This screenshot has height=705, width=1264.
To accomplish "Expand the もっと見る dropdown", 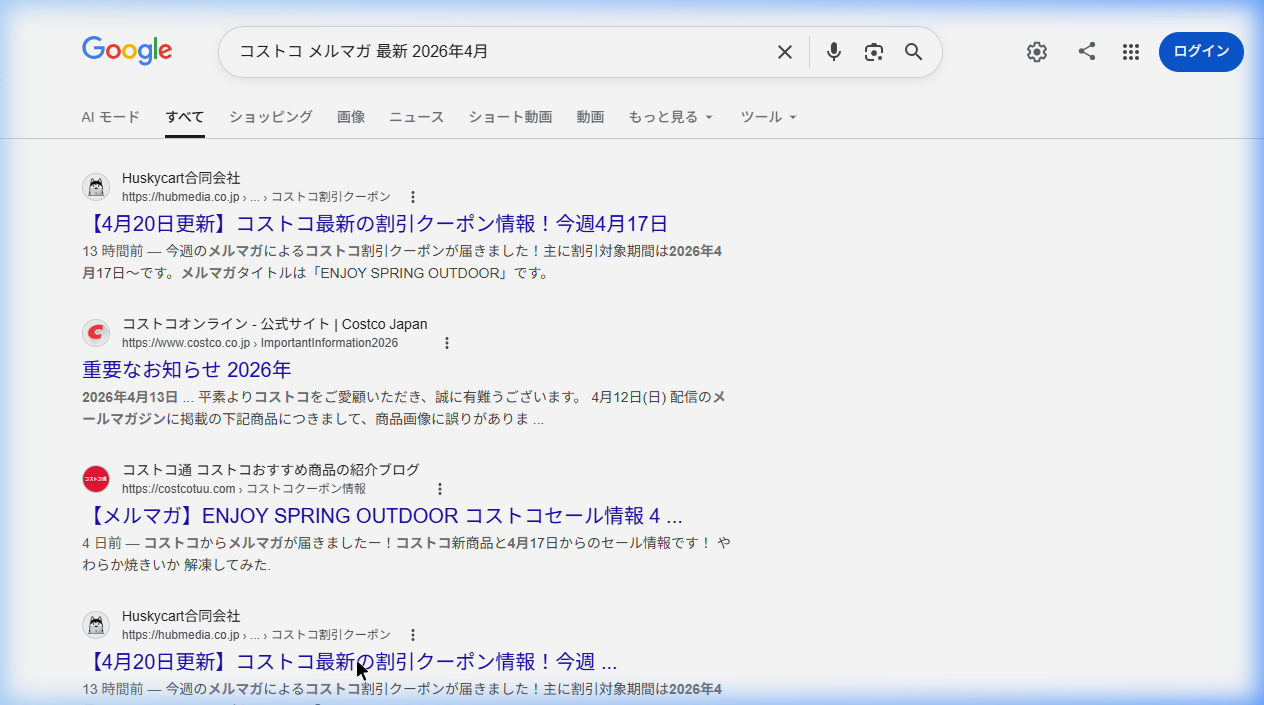I will [x=670, y=117].
